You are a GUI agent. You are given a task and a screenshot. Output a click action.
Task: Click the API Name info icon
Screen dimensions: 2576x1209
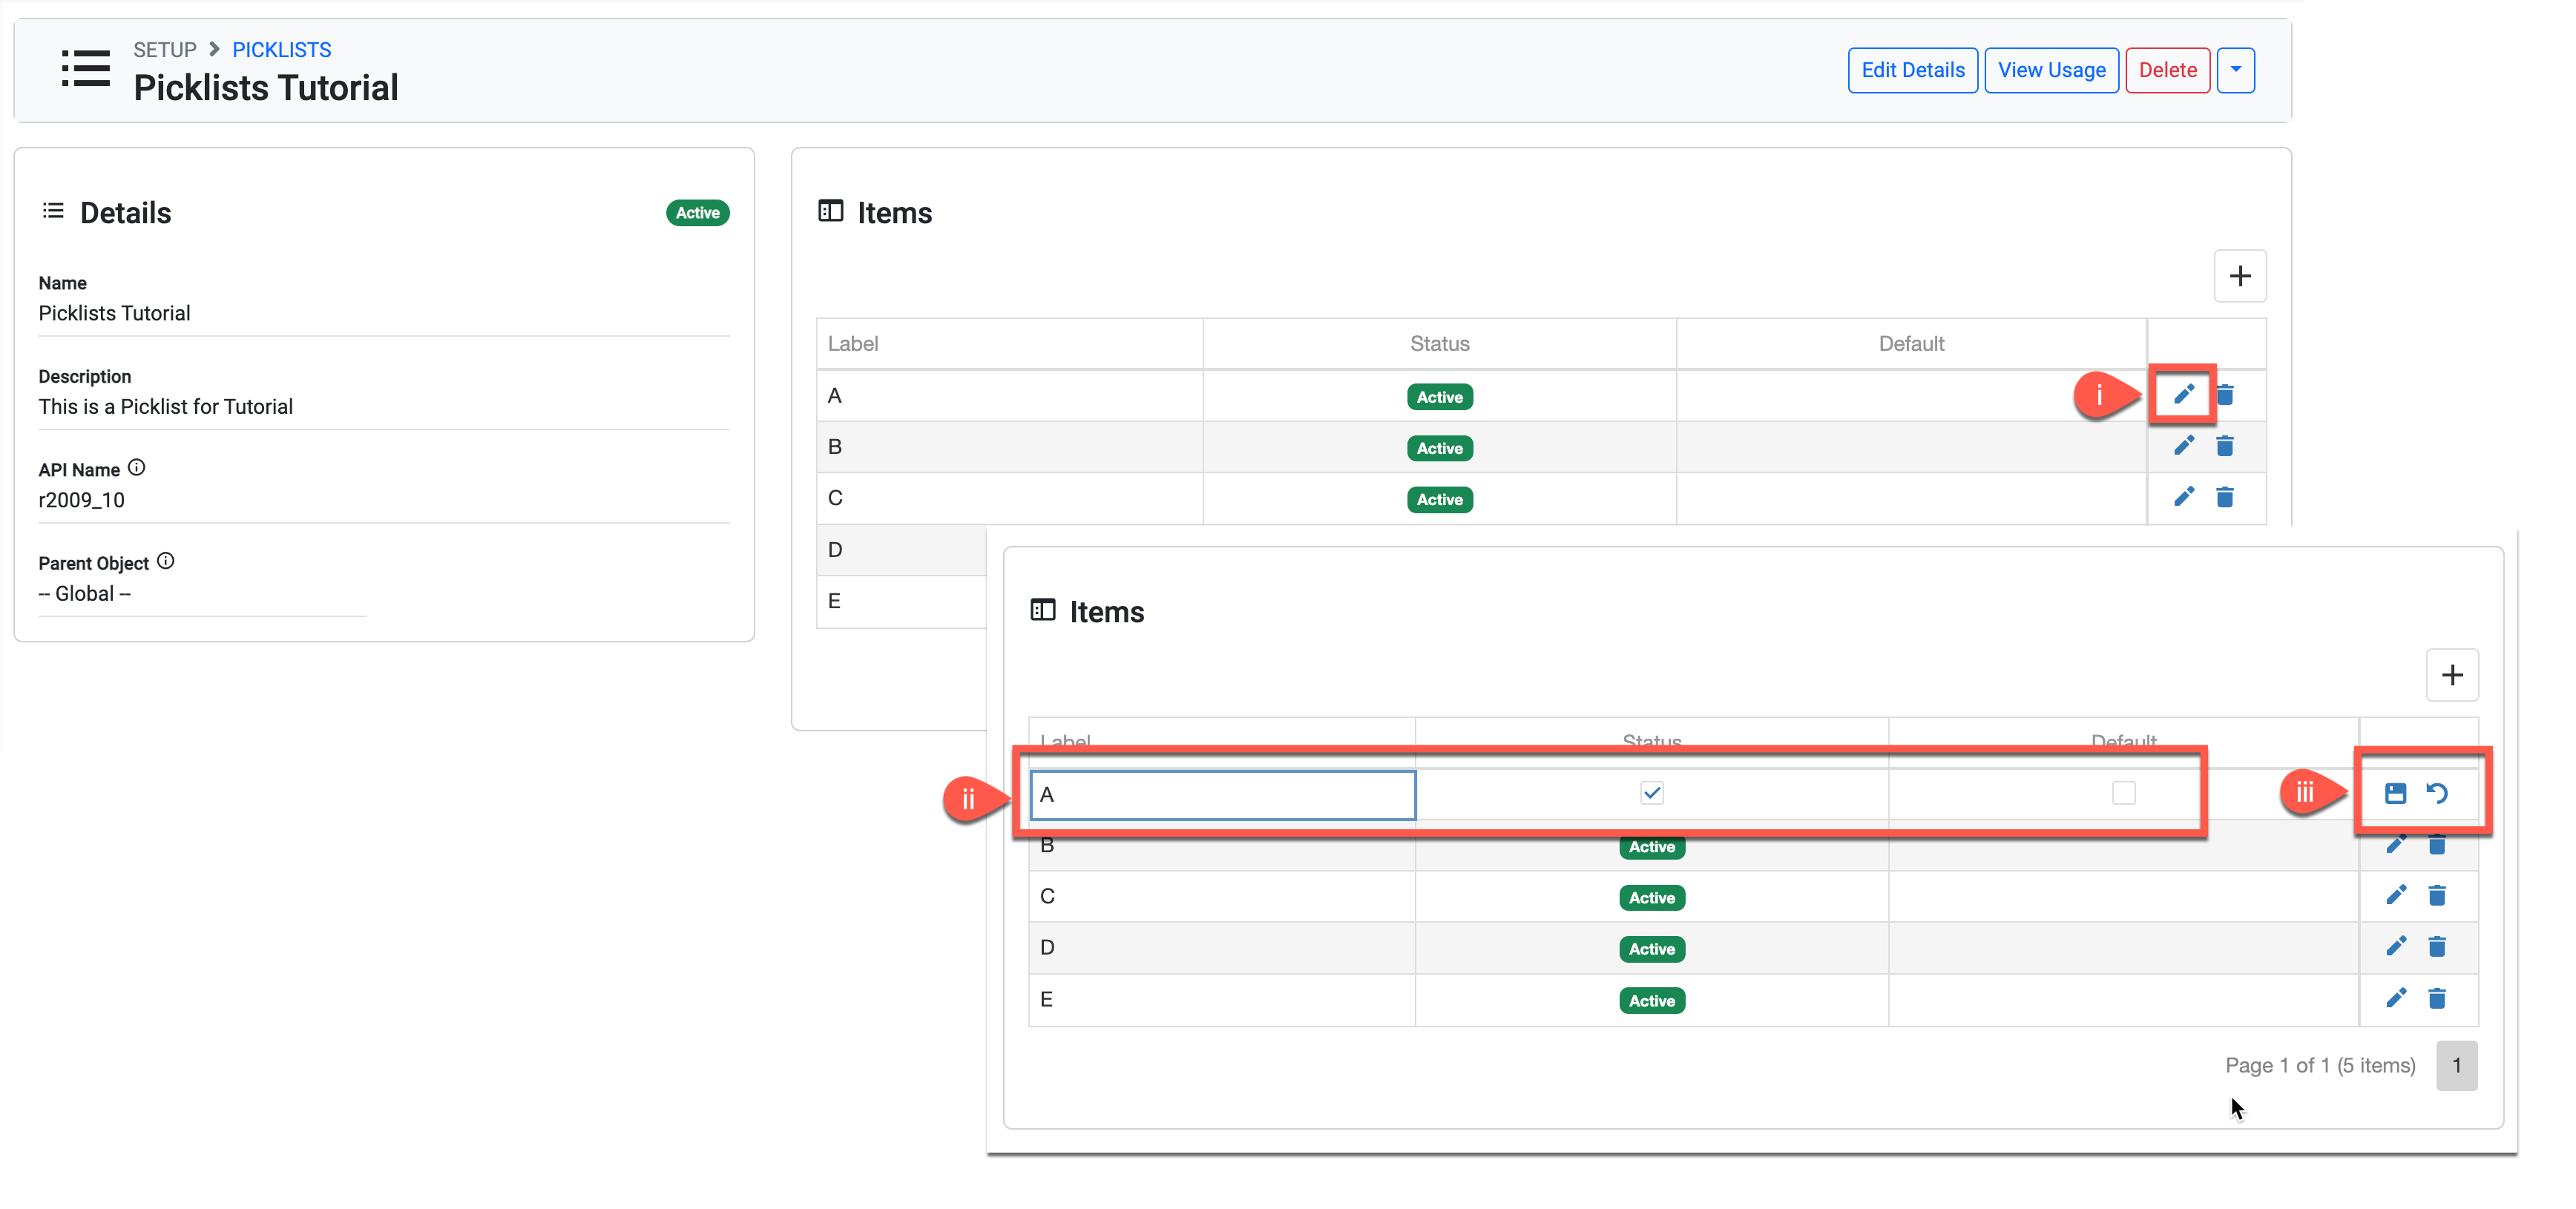[x=137, y=467]
